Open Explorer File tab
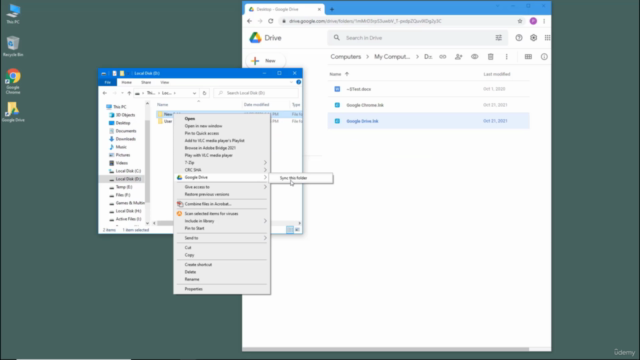Screen dimensions: 640x360 [x=108, y=82]
